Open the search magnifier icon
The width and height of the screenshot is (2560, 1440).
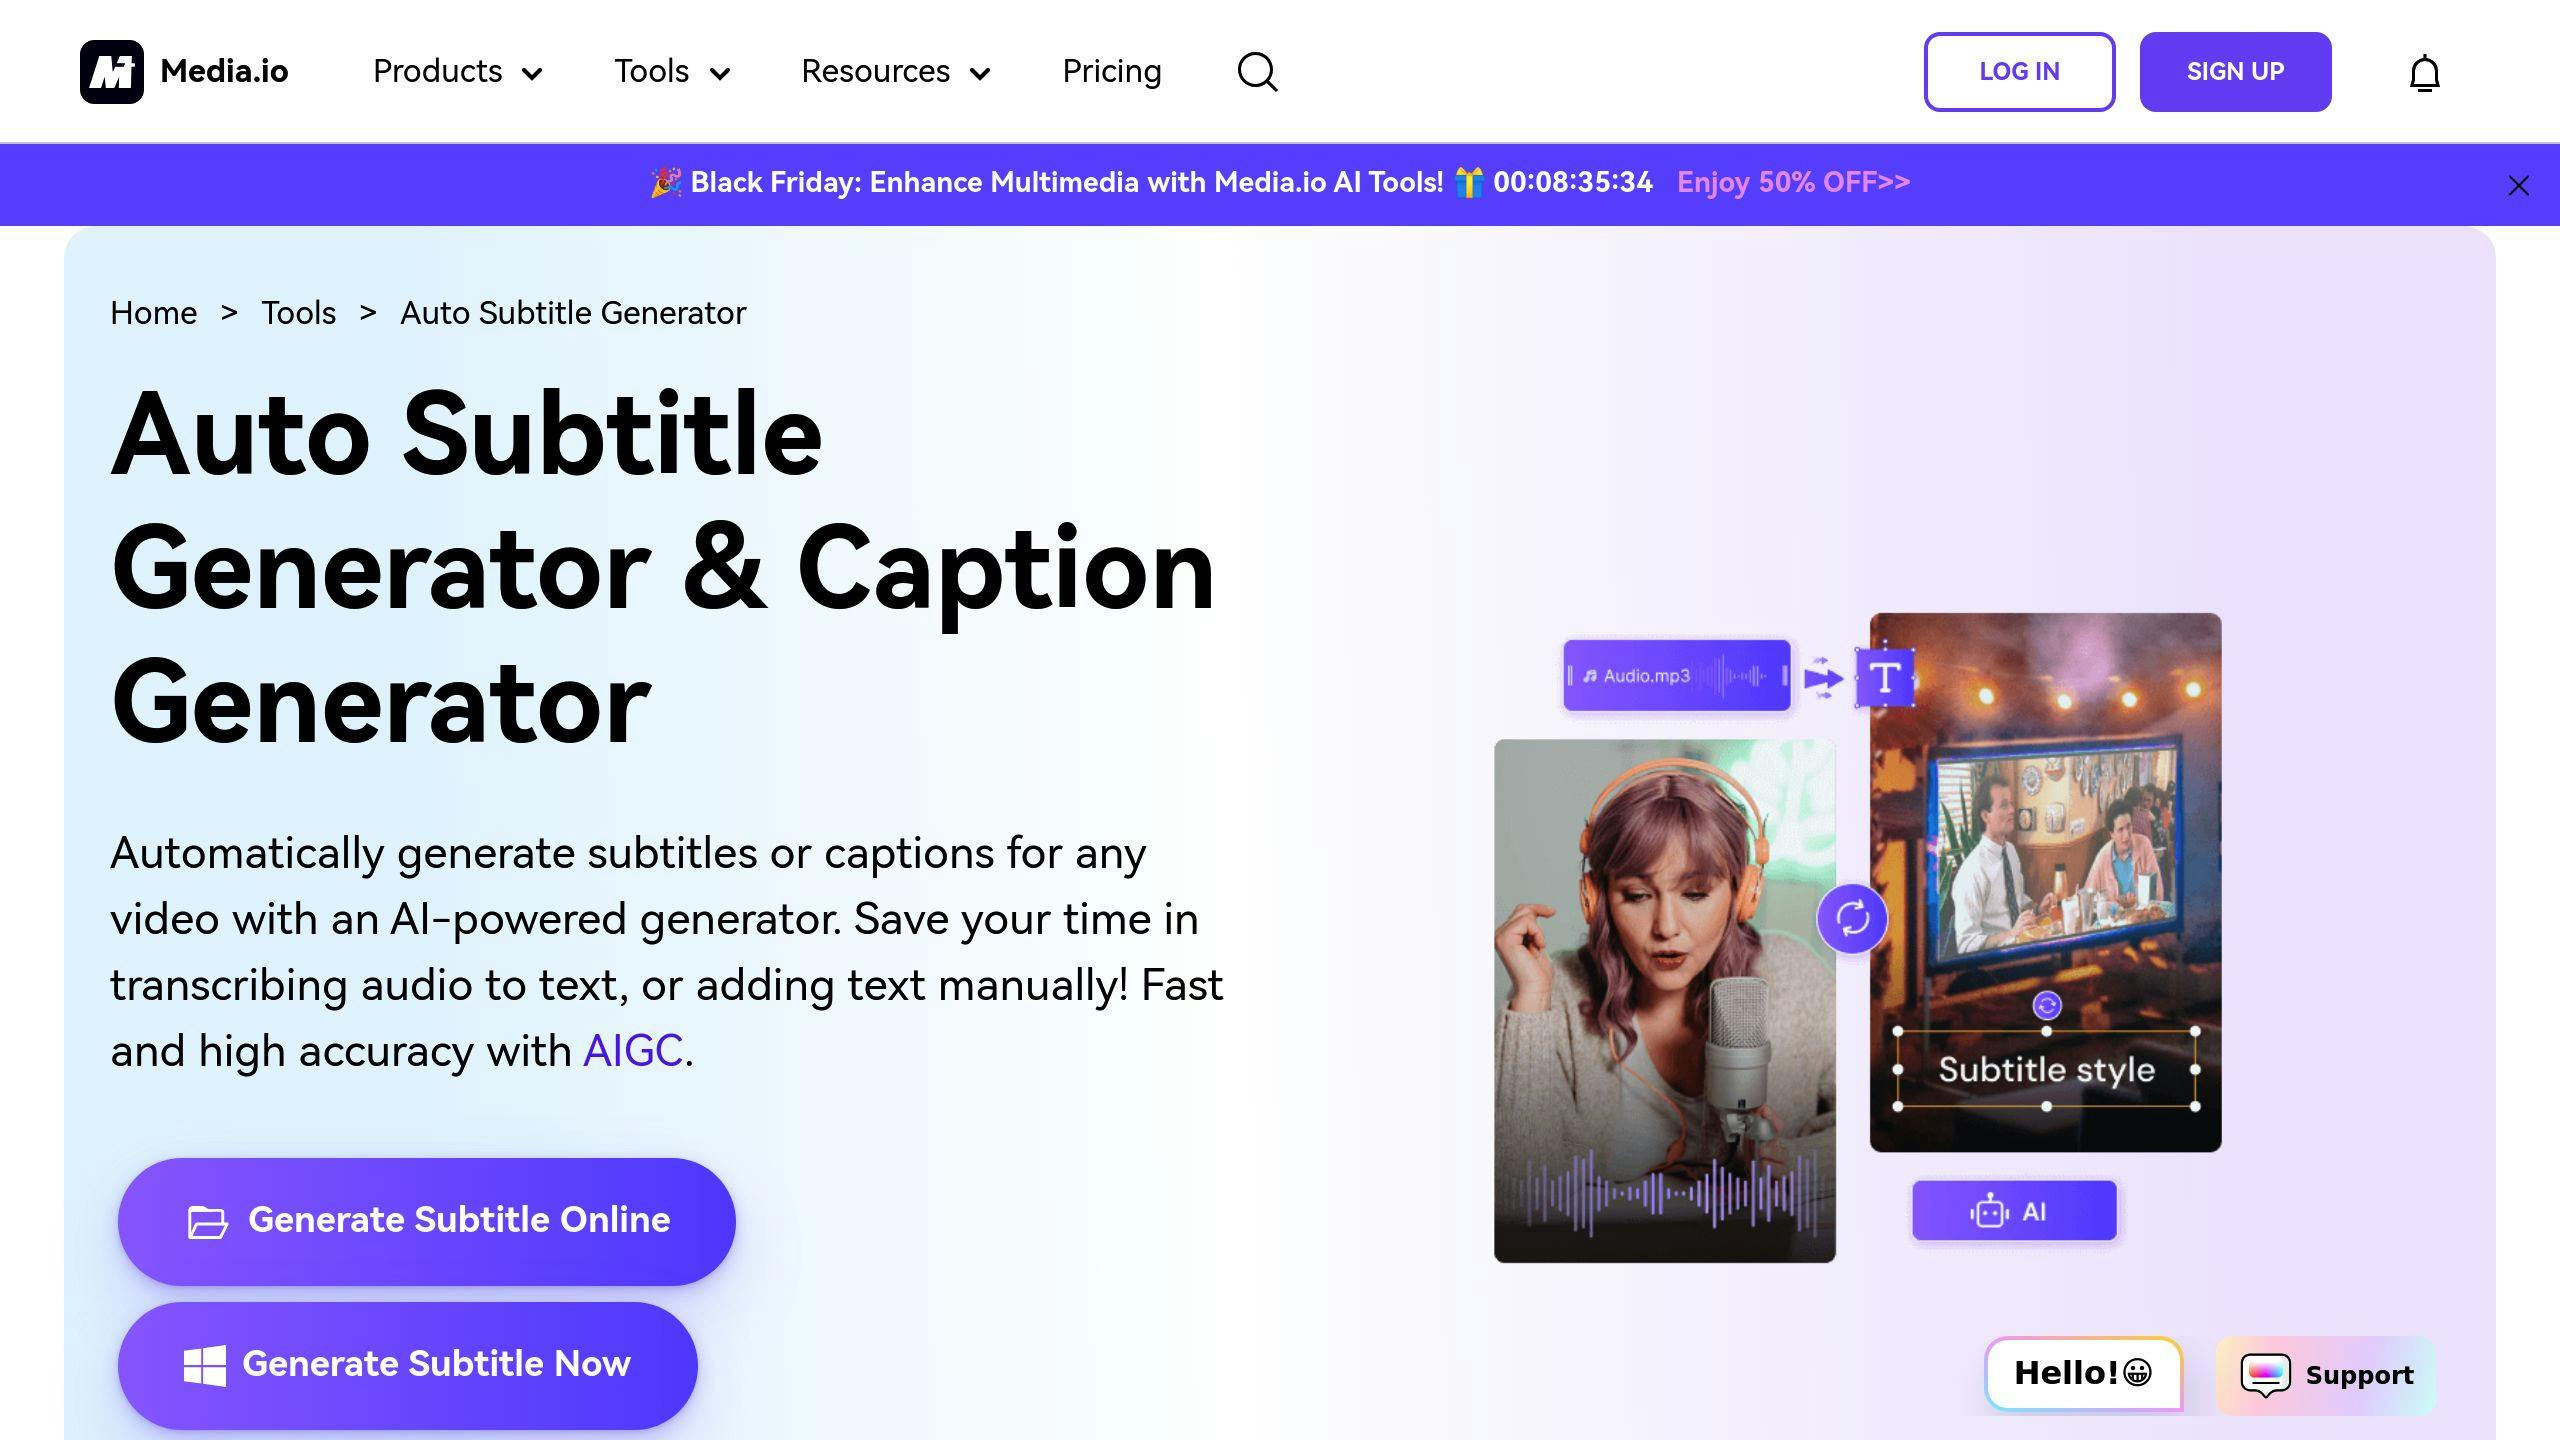(1257, 72)
